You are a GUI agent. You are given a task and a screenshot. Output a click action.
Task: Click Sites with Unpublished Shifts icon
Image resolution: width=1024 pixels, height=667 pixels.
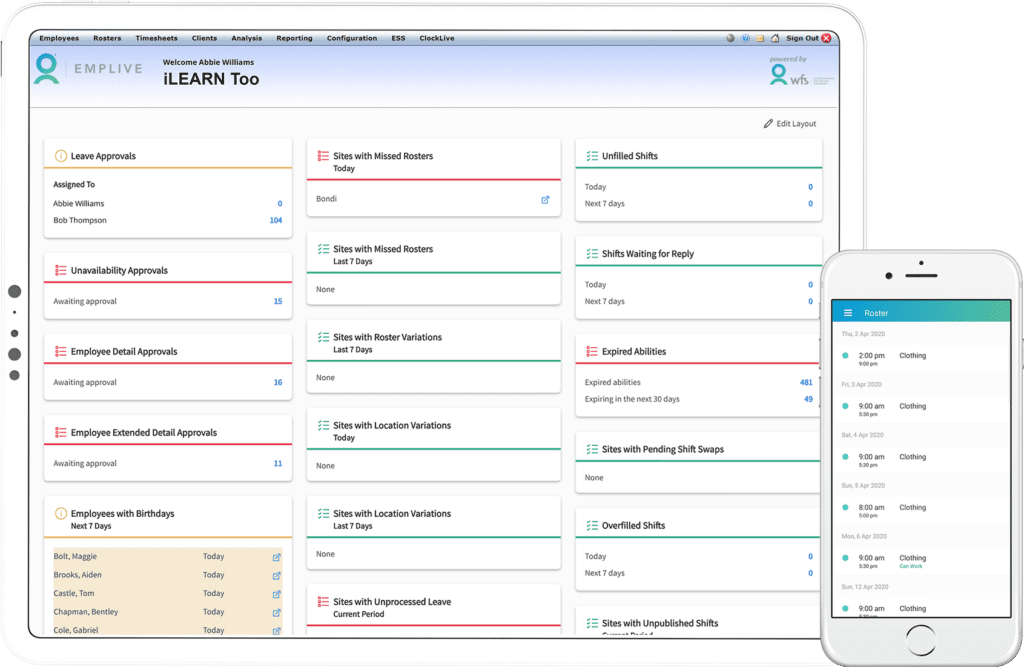592,623
